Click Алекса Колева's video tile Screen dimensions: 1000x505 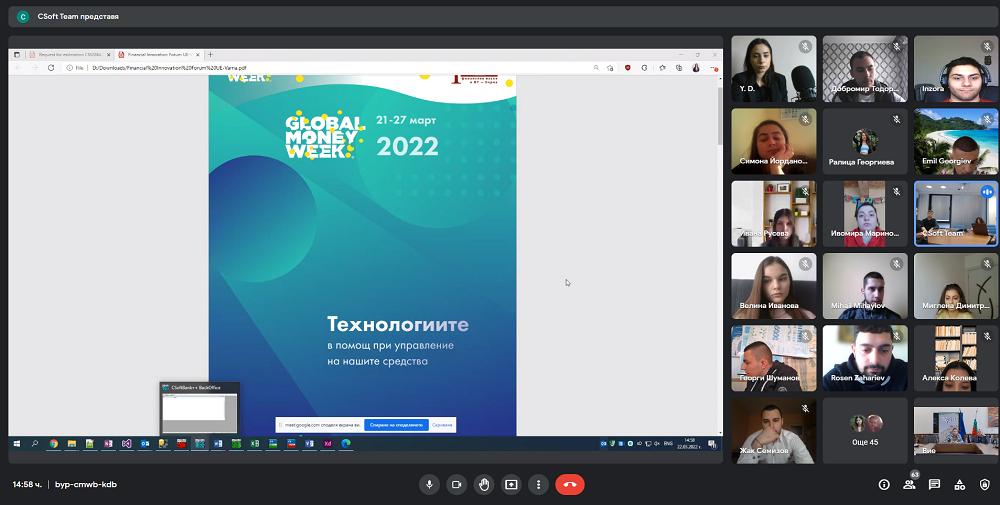tap(956, 358)
